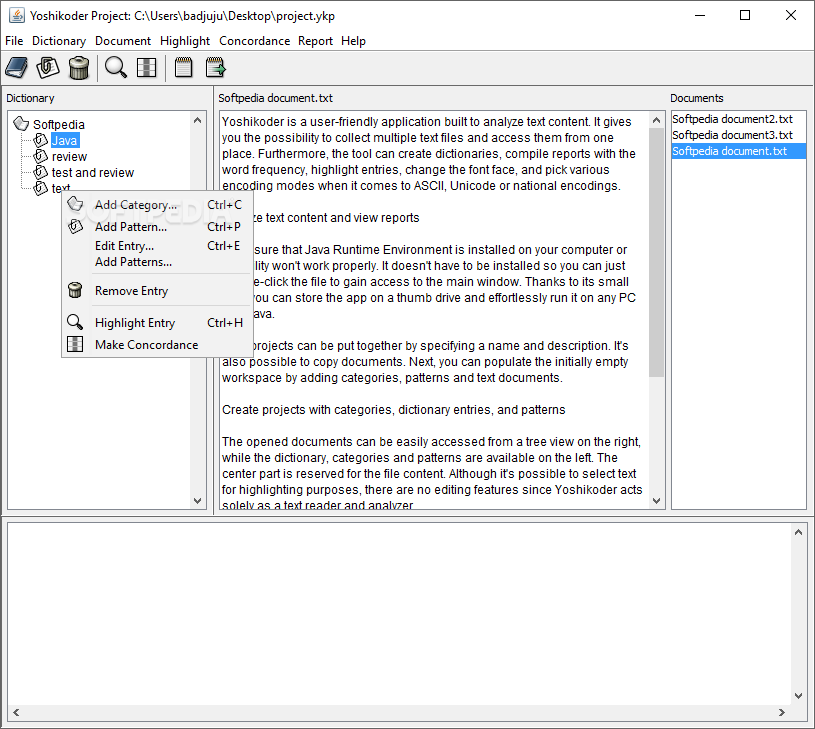Open the Help menu
The height and width of the screenshot is (729, 815).
(353, 41)
